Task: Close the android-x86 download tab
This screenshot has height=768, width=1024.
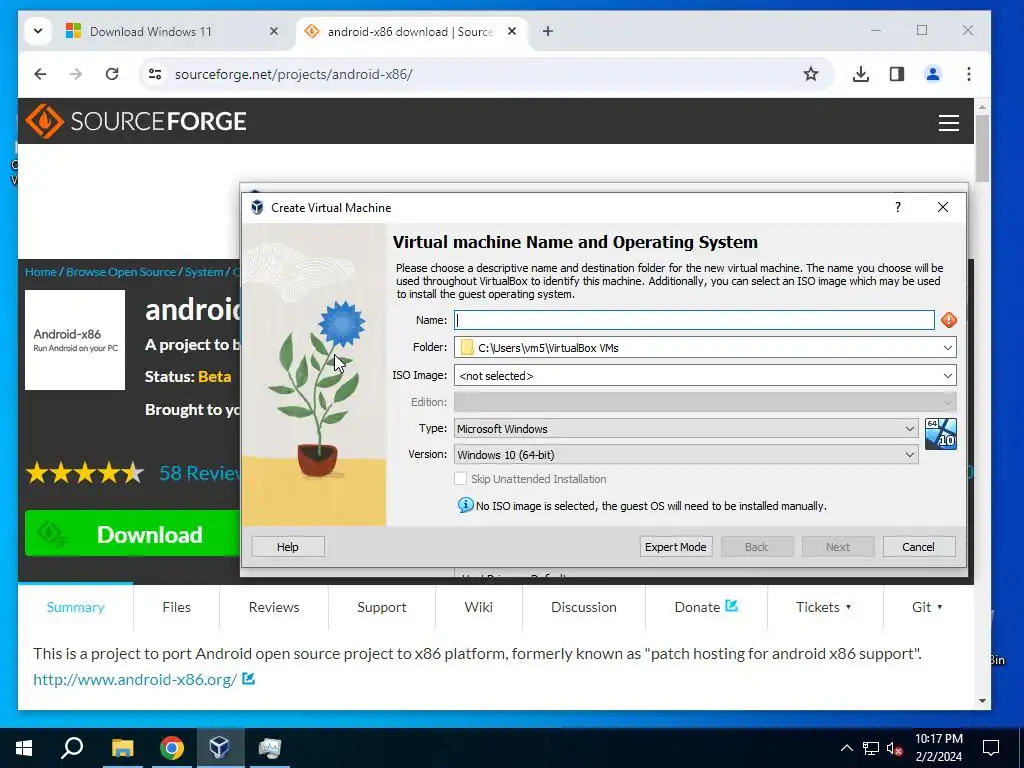Action: click(512, 31)
